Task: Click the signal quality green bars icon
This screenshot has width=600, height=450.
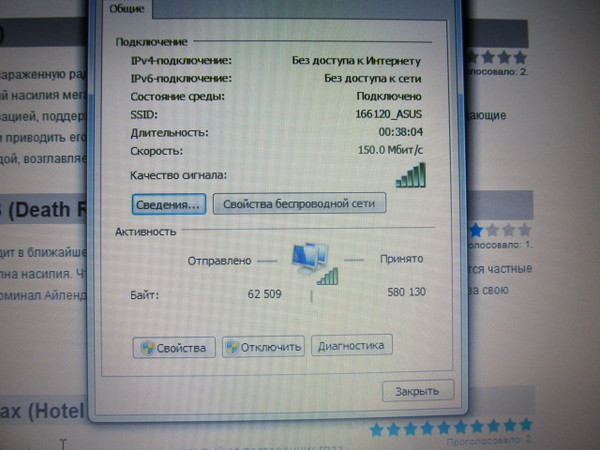Action: [x=410, y=176]
